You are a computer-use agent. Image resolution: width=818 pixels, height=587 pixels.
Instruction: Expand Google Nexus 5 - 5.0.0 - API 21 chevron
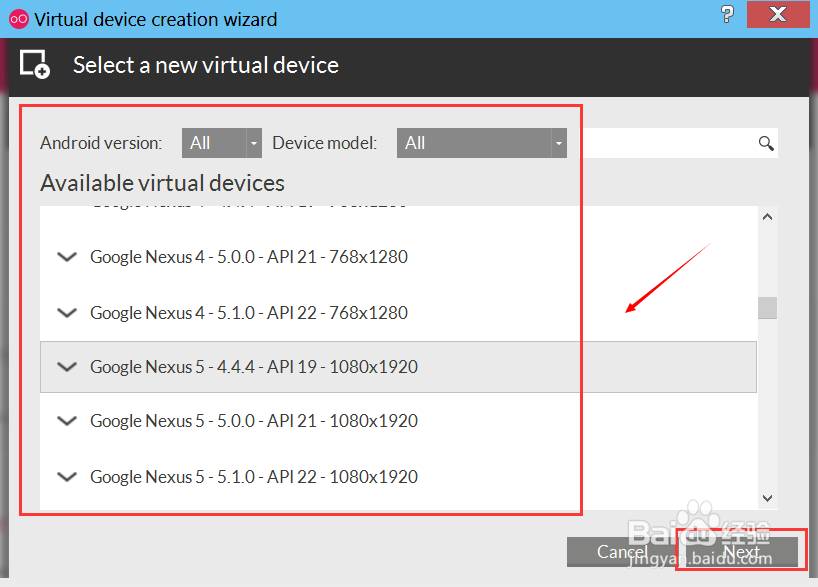click(x=67, y=421)
